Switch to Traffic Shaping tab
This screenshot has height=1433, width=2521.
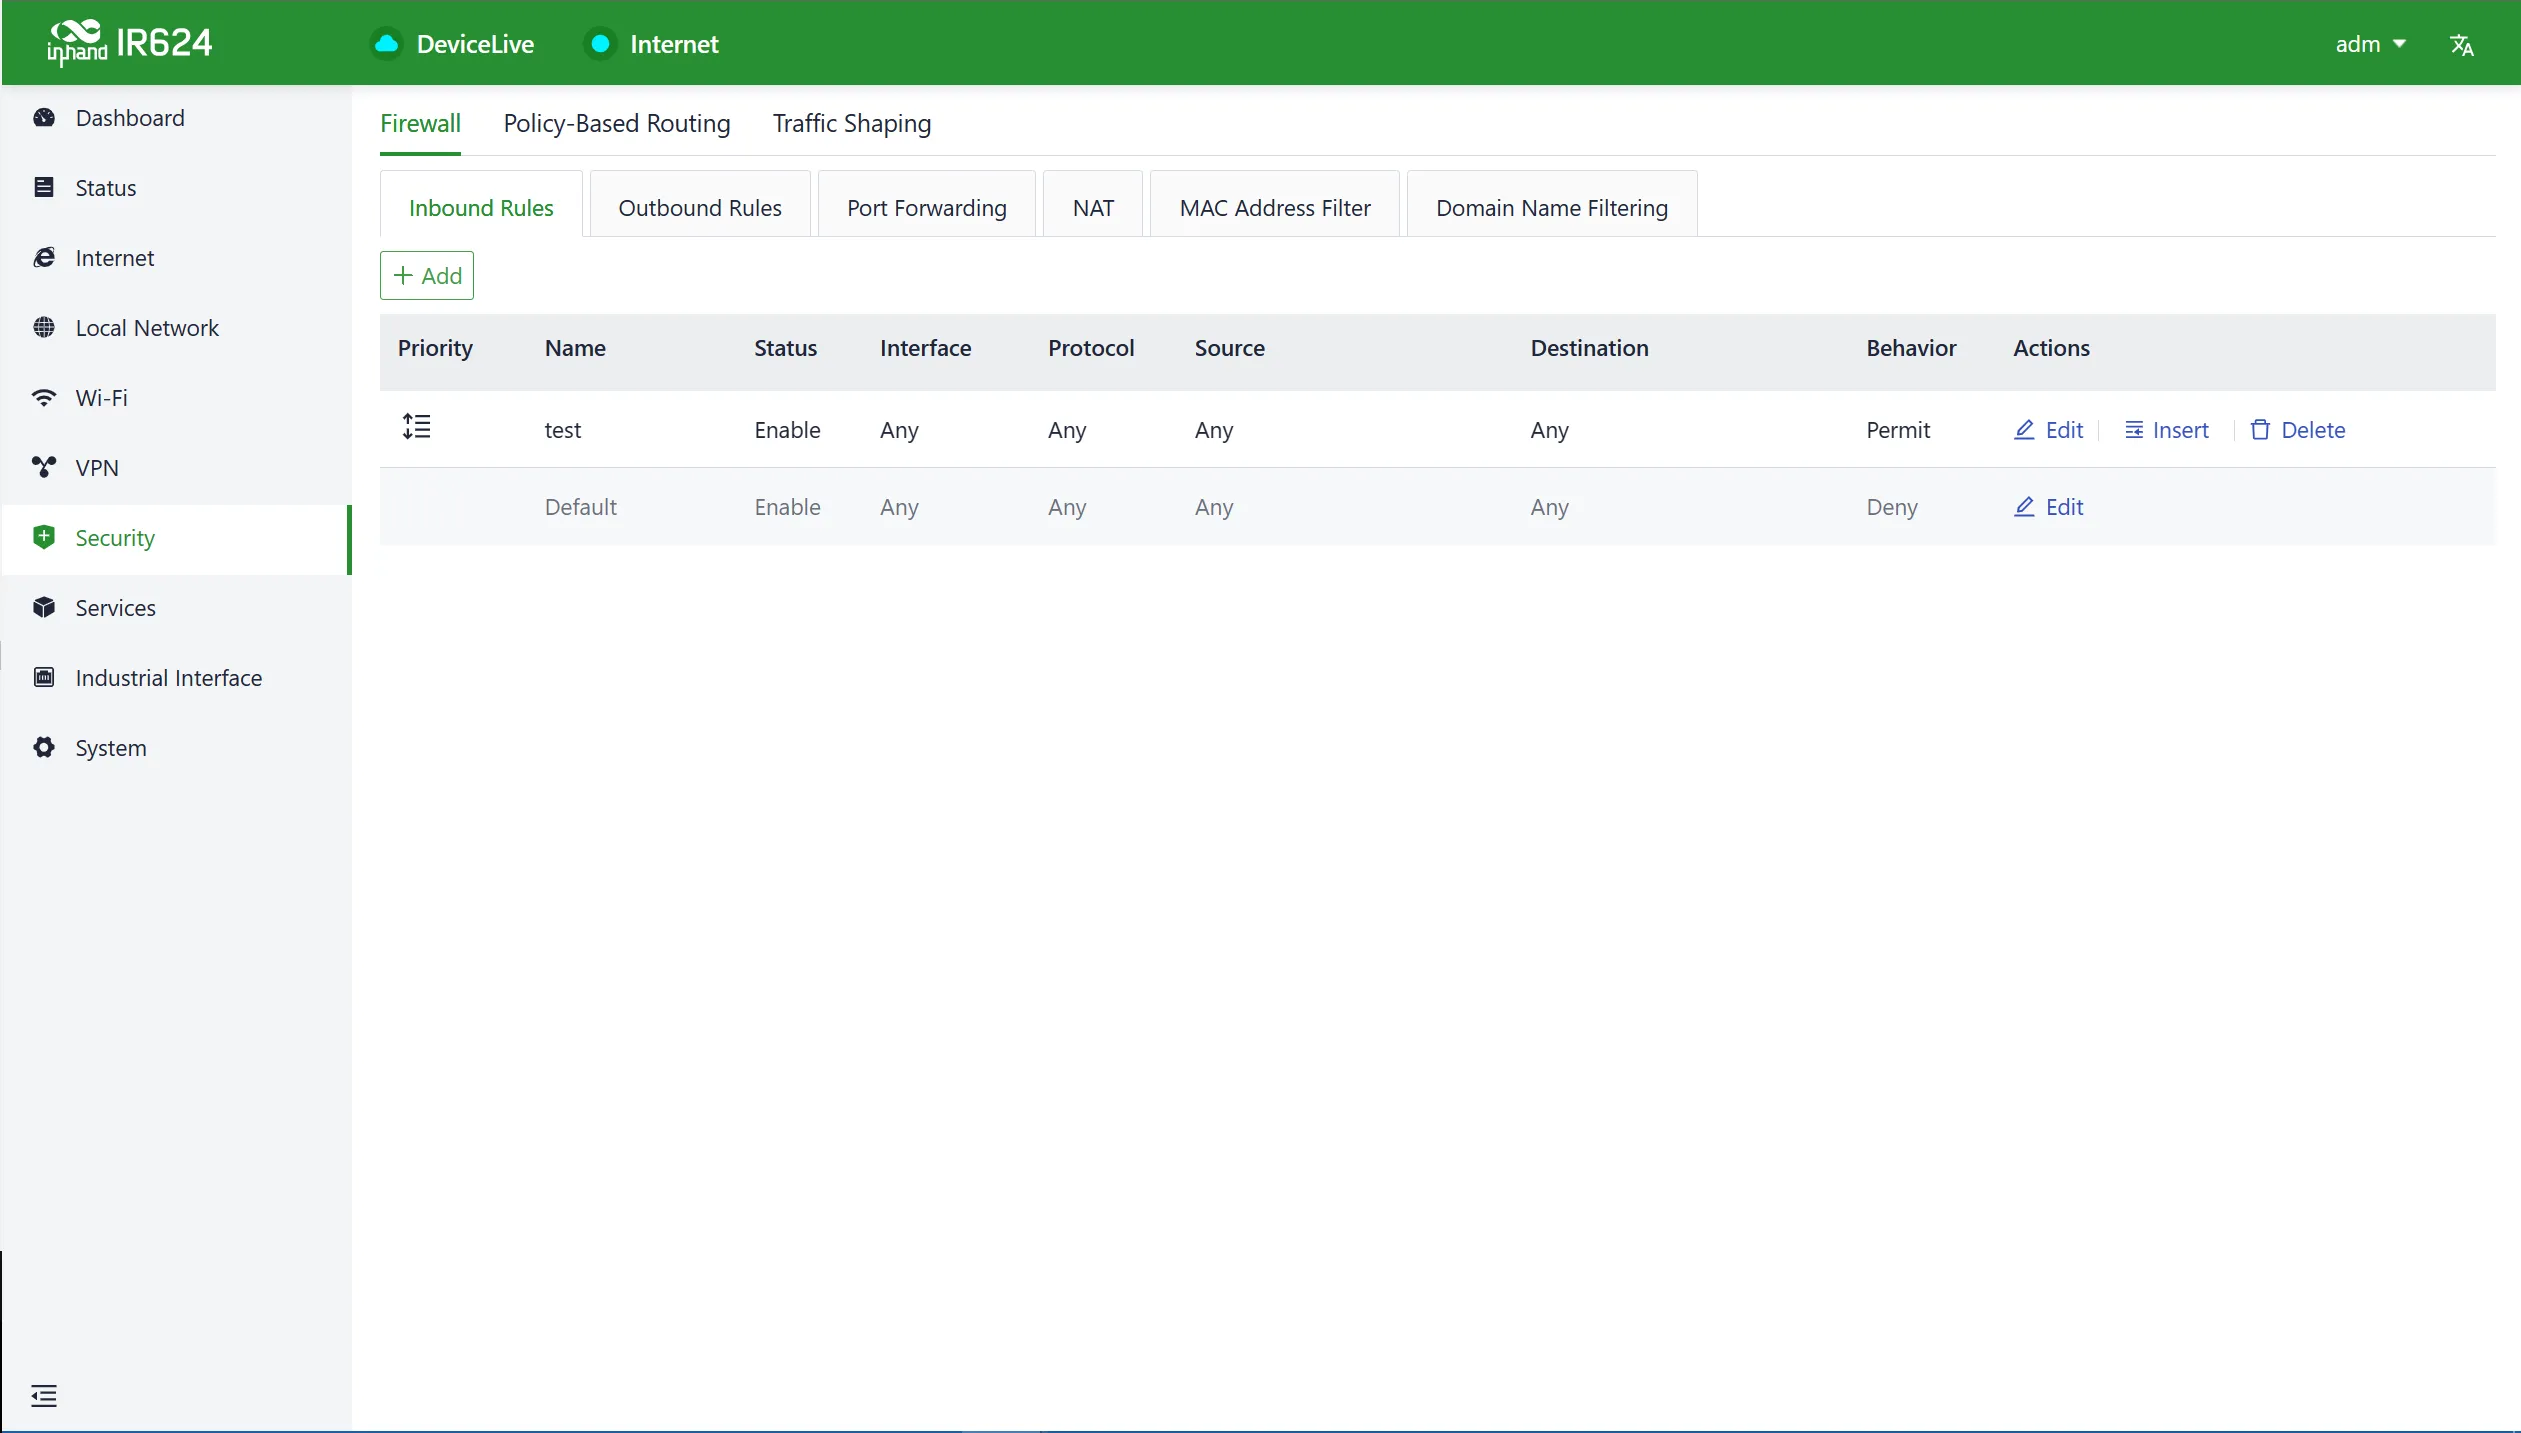click(x=852, y=123)
